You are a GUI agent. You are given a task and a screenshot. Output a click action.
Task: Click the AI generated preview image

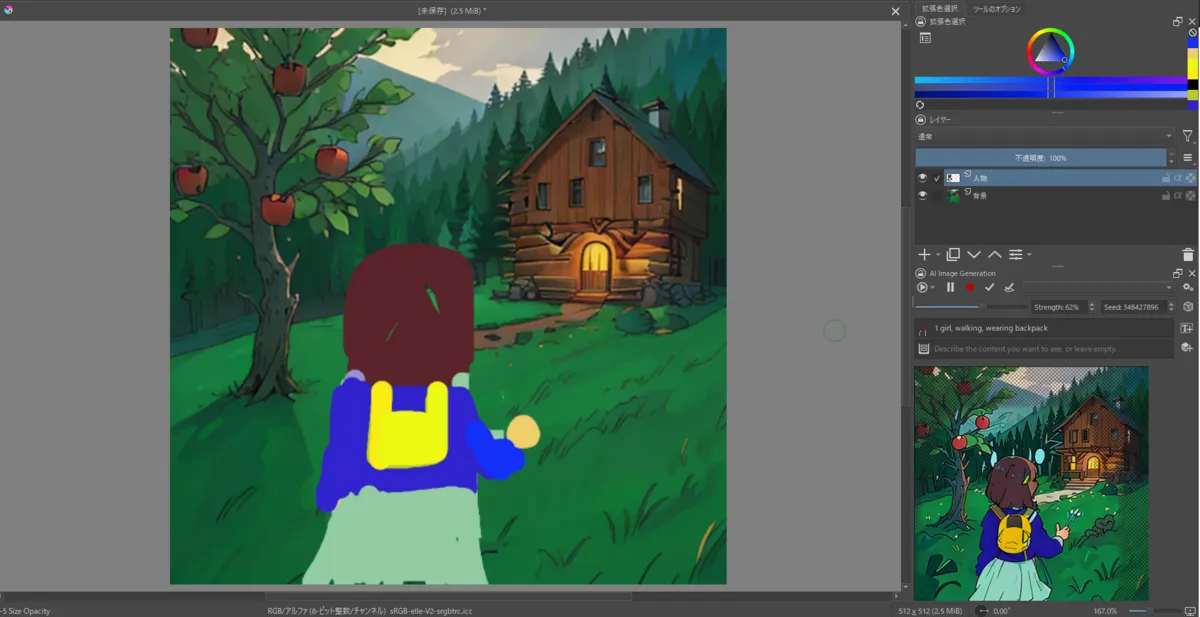pos(1031,483)
